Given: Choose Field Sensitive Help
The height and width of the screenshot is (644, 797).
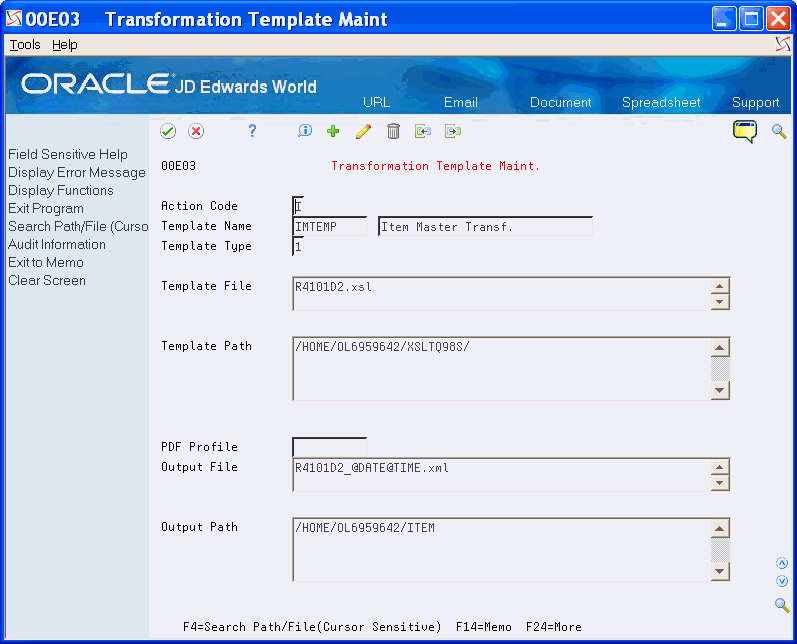Looking at the screenshot, I should click(68, 154).
